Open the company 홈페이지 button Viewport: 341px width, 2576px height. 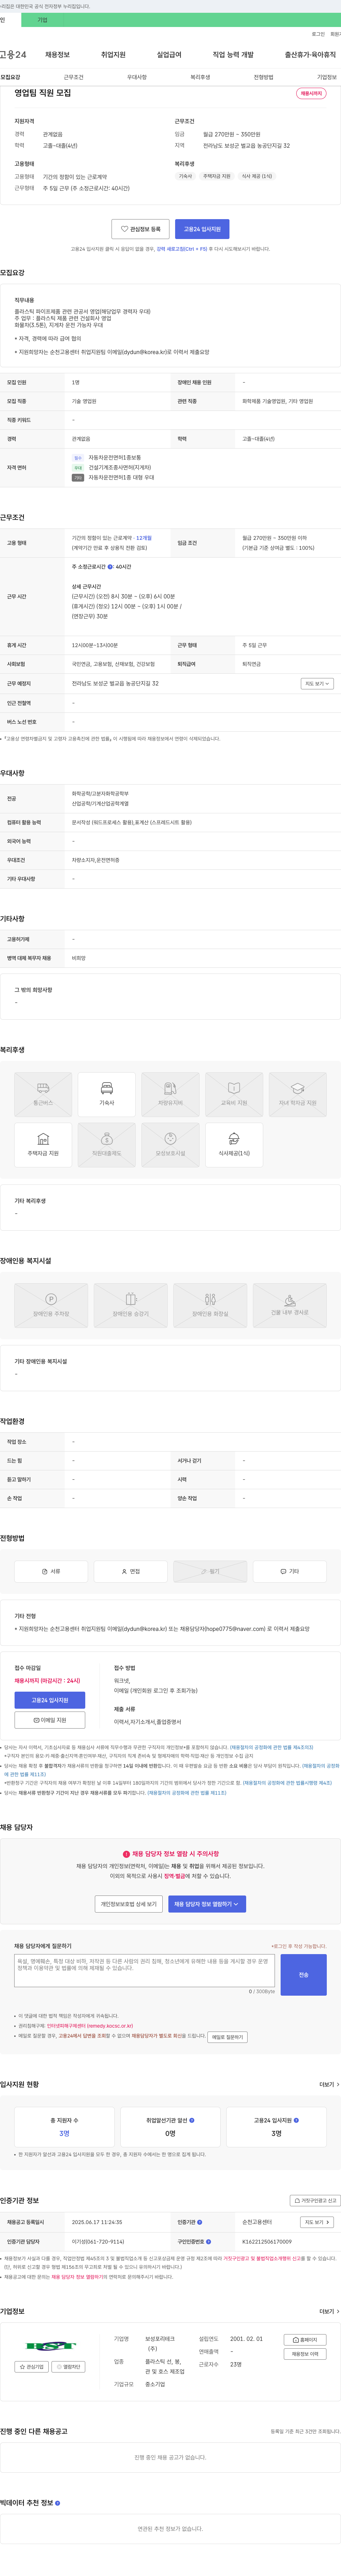[x=306, y=2340]
